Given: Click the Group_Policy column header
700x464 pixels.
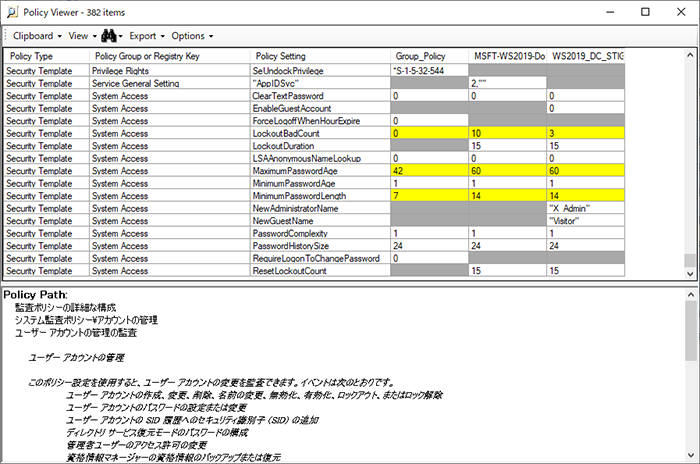Looking at the screenshot, I should pos(420,56).
